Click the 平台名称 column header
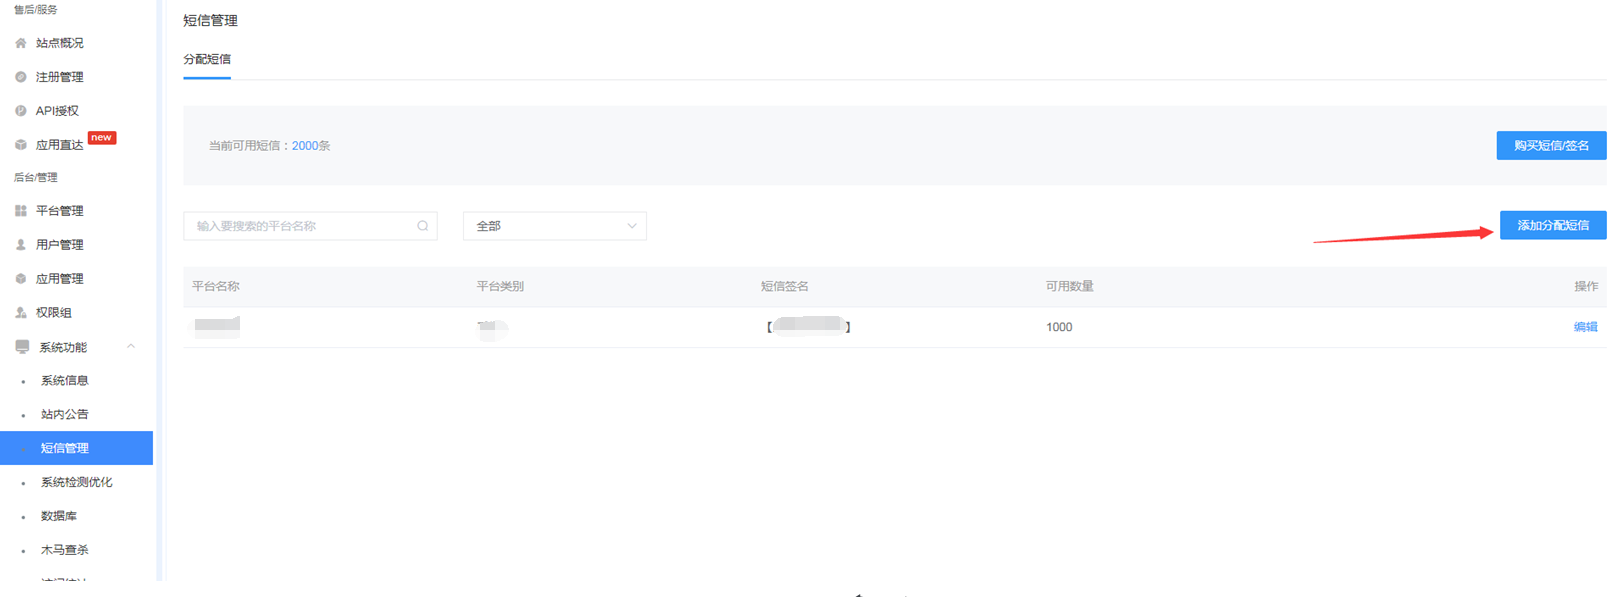The width and height of the screenshot is (1614, 597). (x=216, y=286)
